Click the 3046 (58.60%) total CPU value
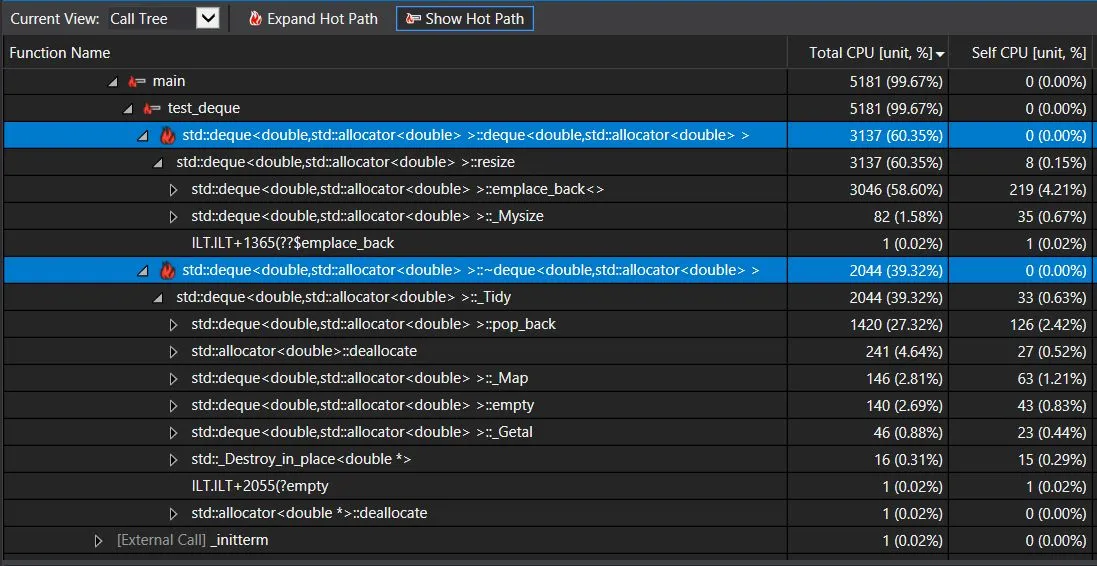1097x566 pixels. pos(896,190)
